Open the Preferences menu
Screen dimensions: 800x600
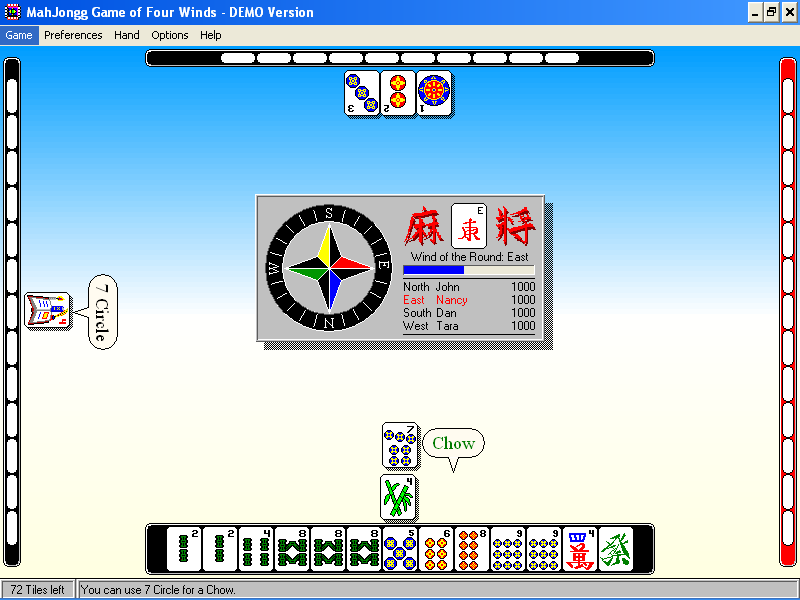73,35
